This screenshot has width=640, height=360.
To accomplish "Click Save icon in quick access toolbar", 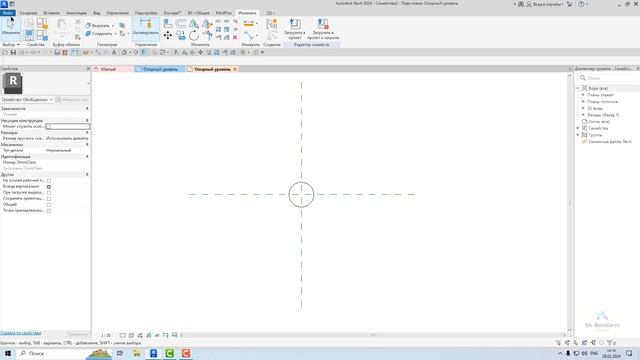I will 13,53.
